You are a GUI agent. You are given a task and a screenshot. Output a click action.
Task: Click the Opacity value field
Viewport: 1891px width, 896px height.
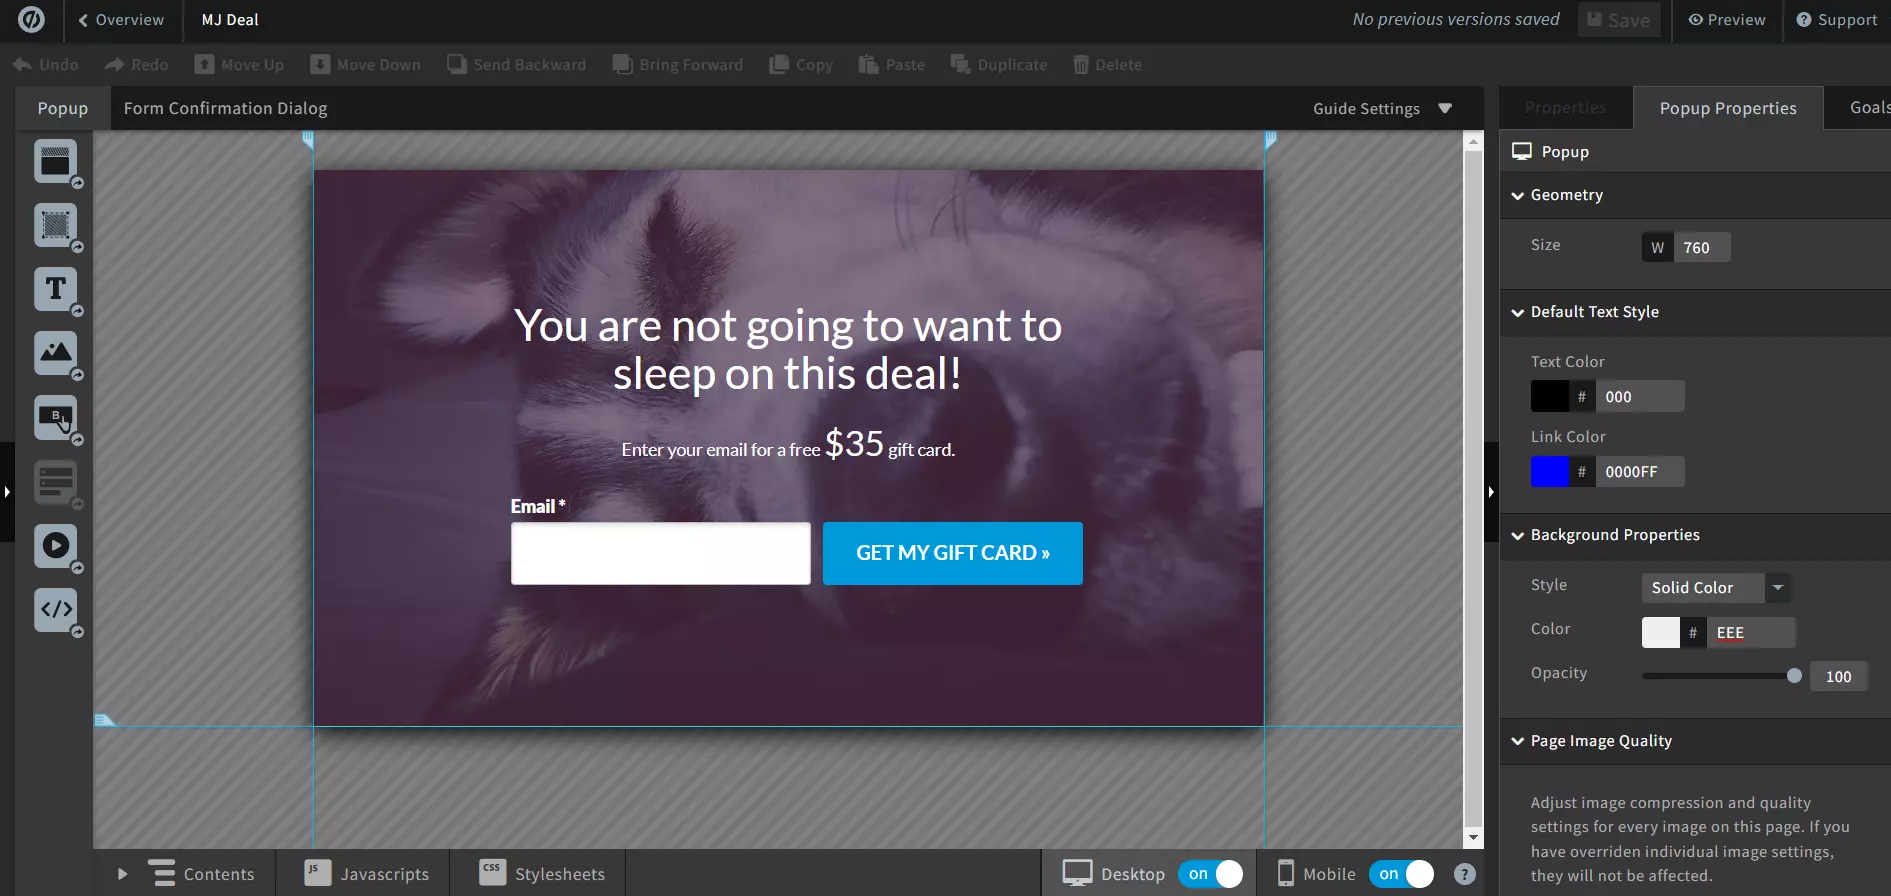pos(1838,676)
